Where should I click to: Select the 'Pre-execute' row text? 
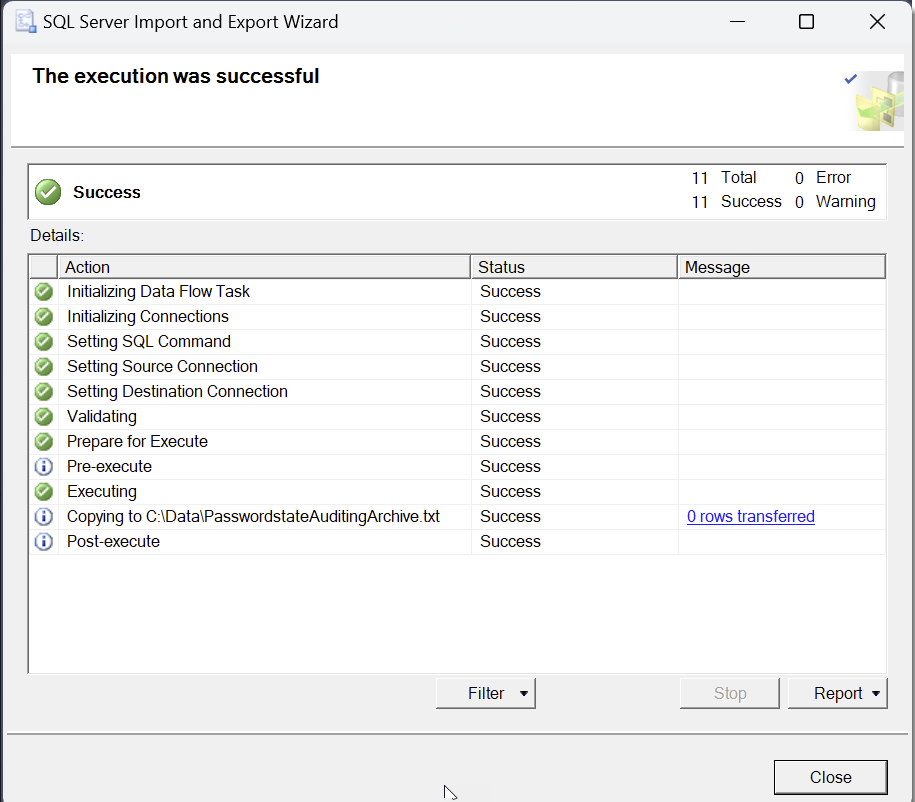(109, 467)
